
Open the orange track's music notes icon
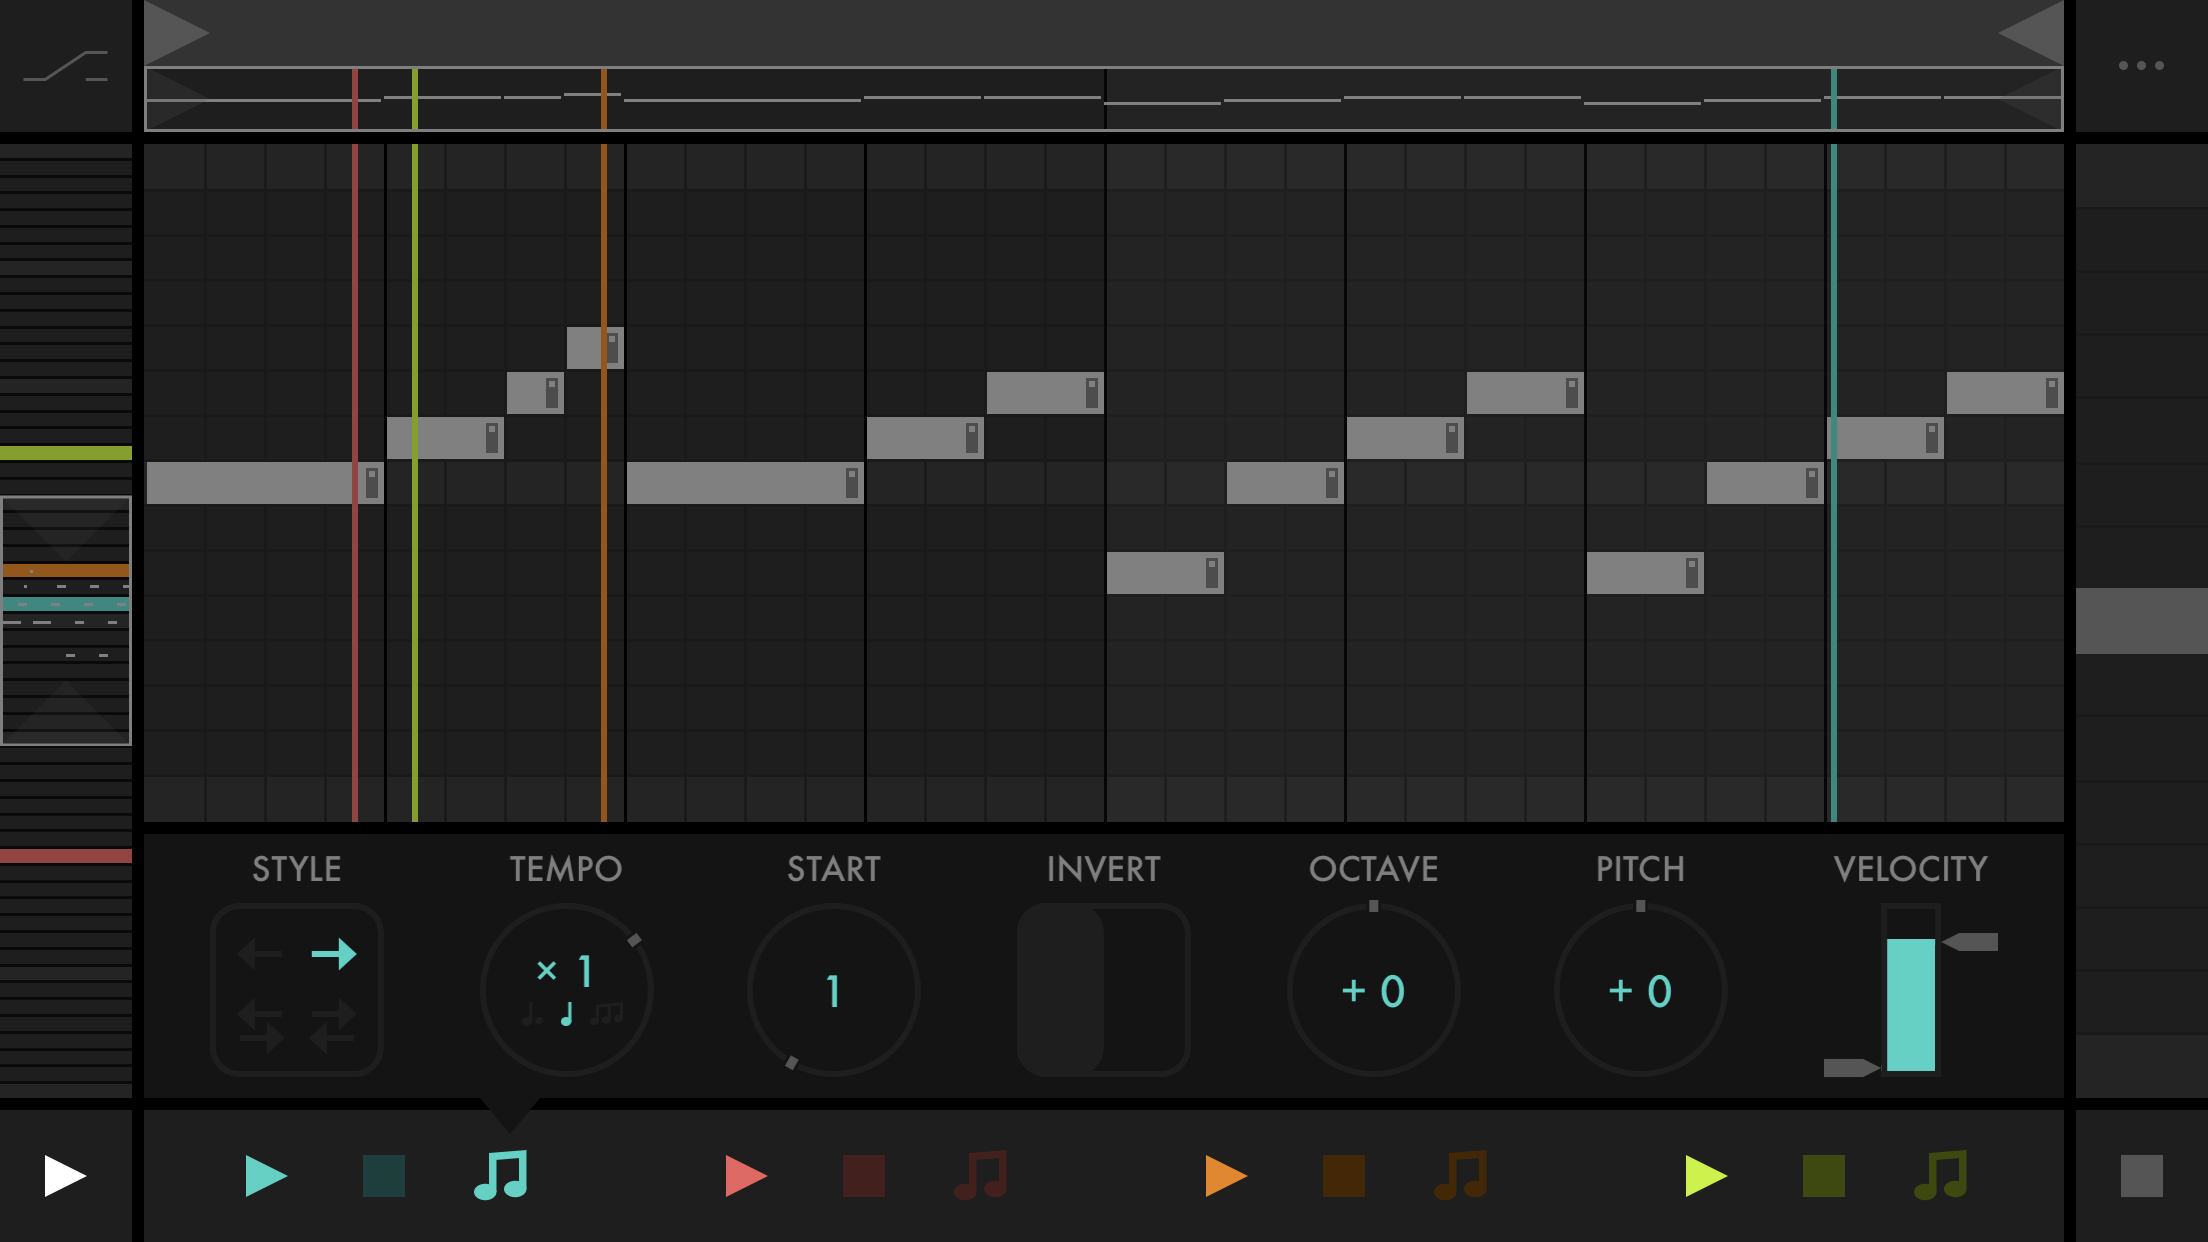pyautogui.click(x=1461, y=1176)
